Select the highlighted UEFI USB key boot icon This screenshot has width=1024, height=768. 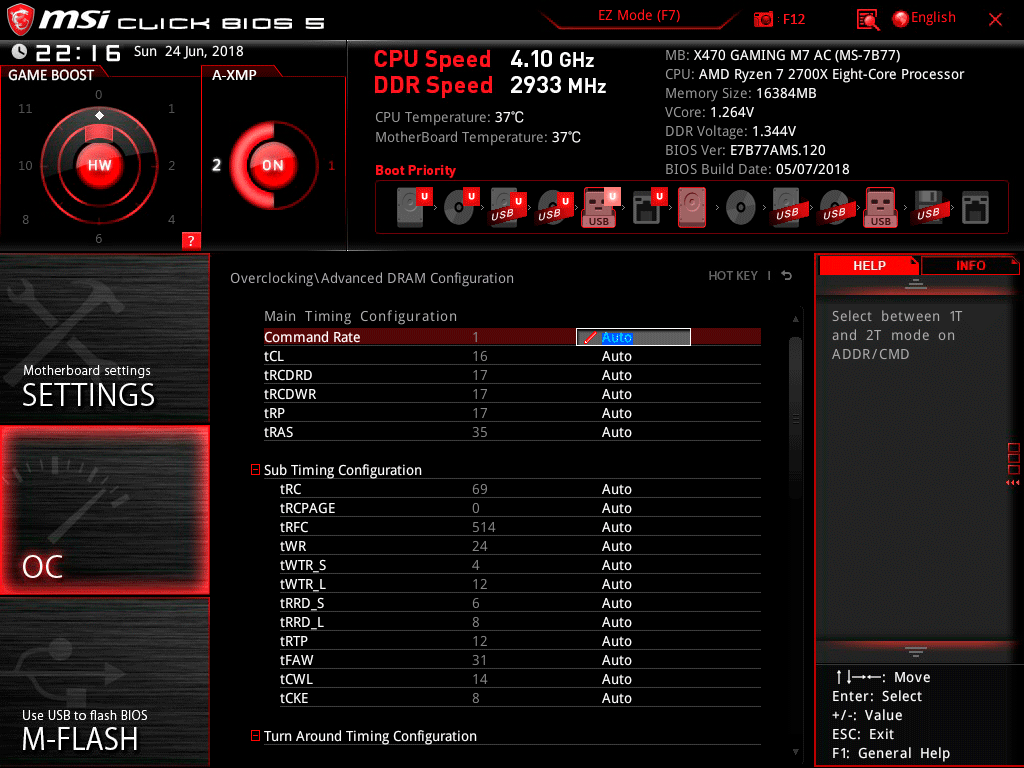(601, 207)
